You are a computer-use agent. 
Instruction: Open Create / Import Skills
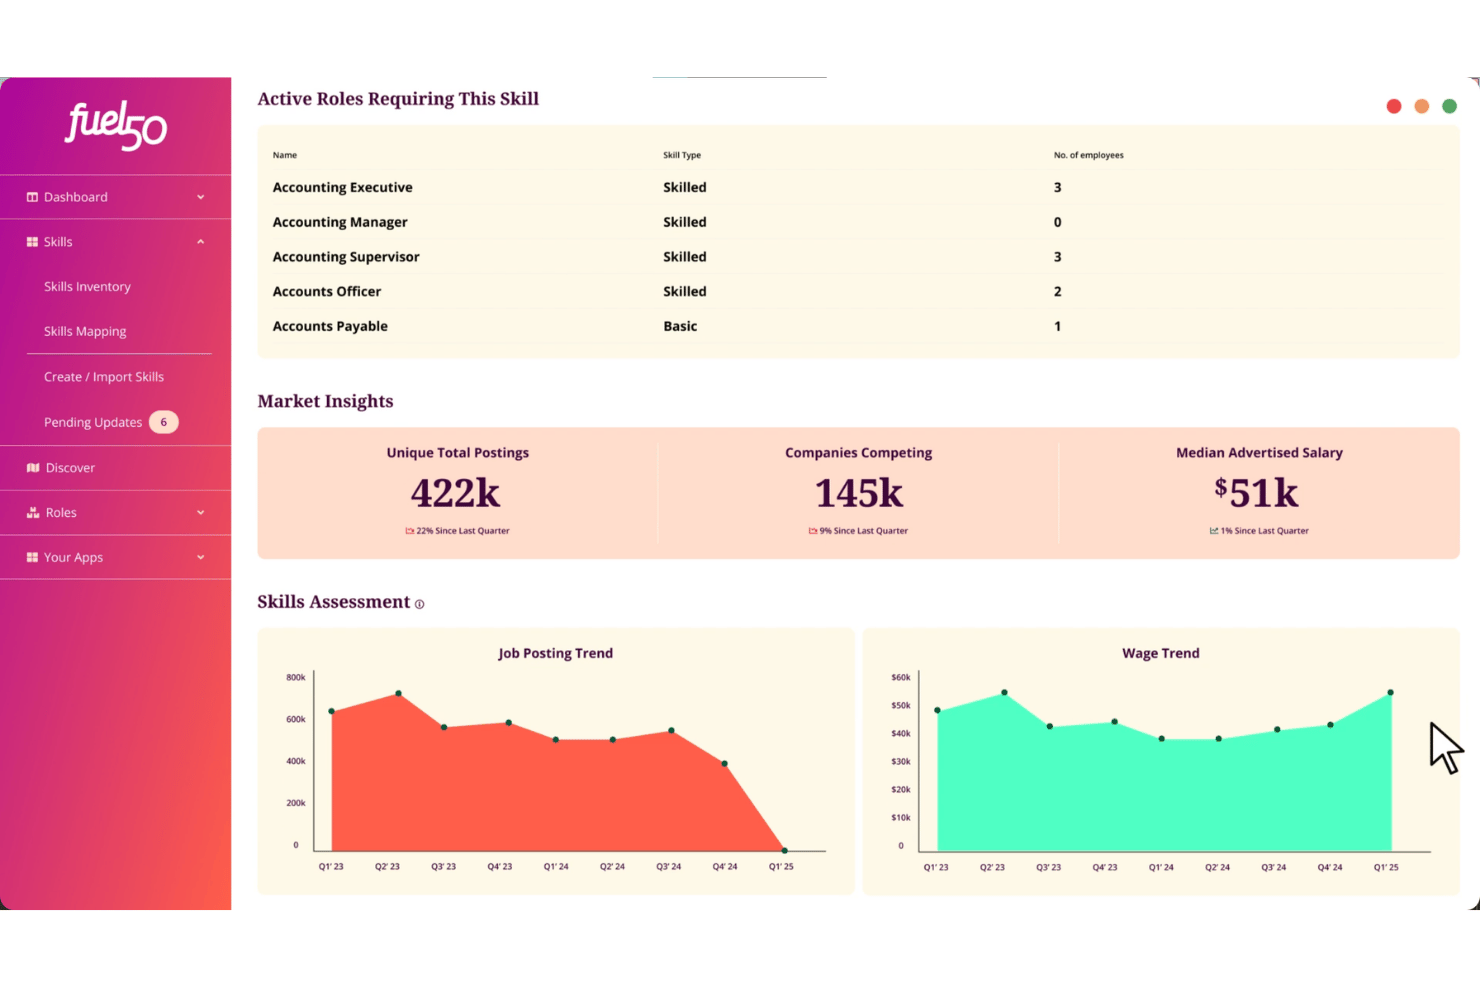(104, 377)
